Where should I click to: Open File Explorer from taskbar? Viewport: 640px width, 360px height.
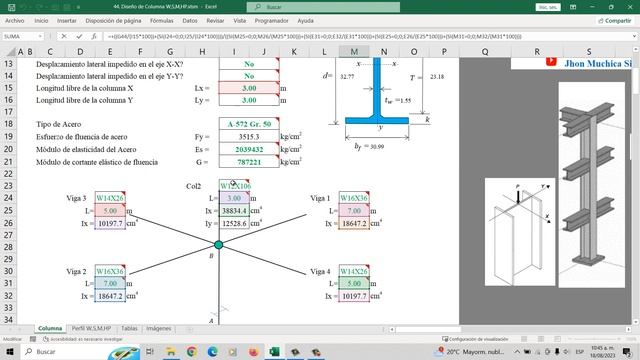(x=171, y=351)
